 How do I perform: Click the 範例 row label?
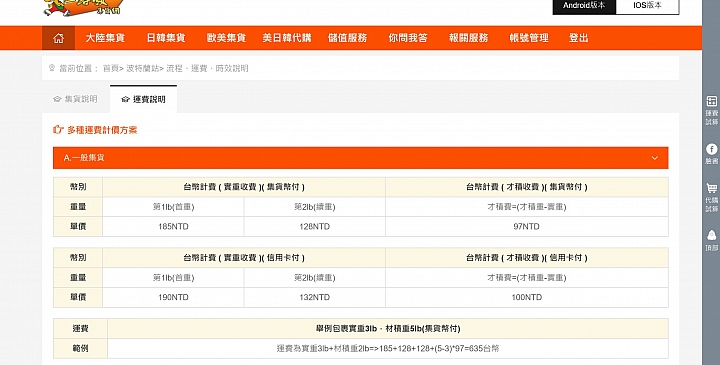click(80, 348)
